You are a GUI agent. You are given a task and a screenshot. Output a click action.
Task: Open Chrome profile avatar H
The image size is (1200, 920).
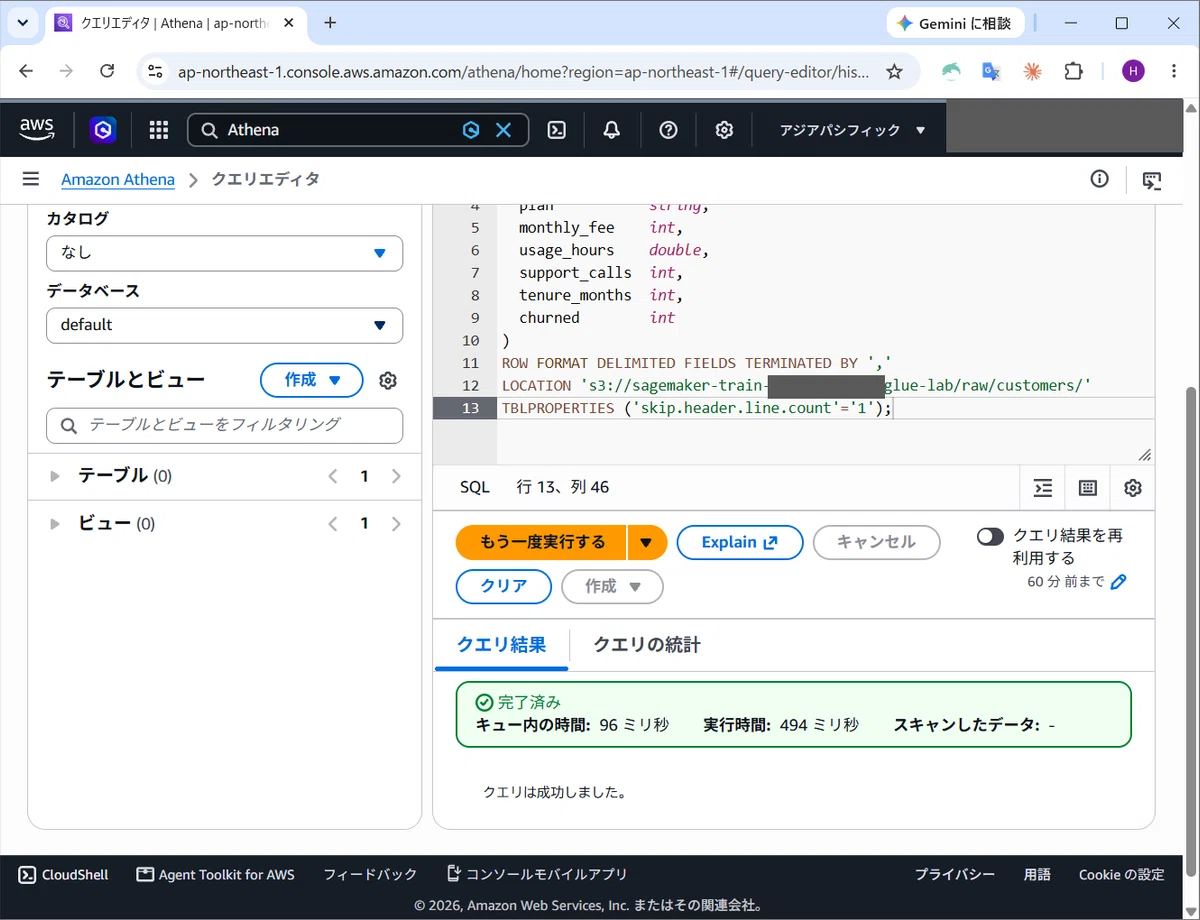click(1133, 71)
